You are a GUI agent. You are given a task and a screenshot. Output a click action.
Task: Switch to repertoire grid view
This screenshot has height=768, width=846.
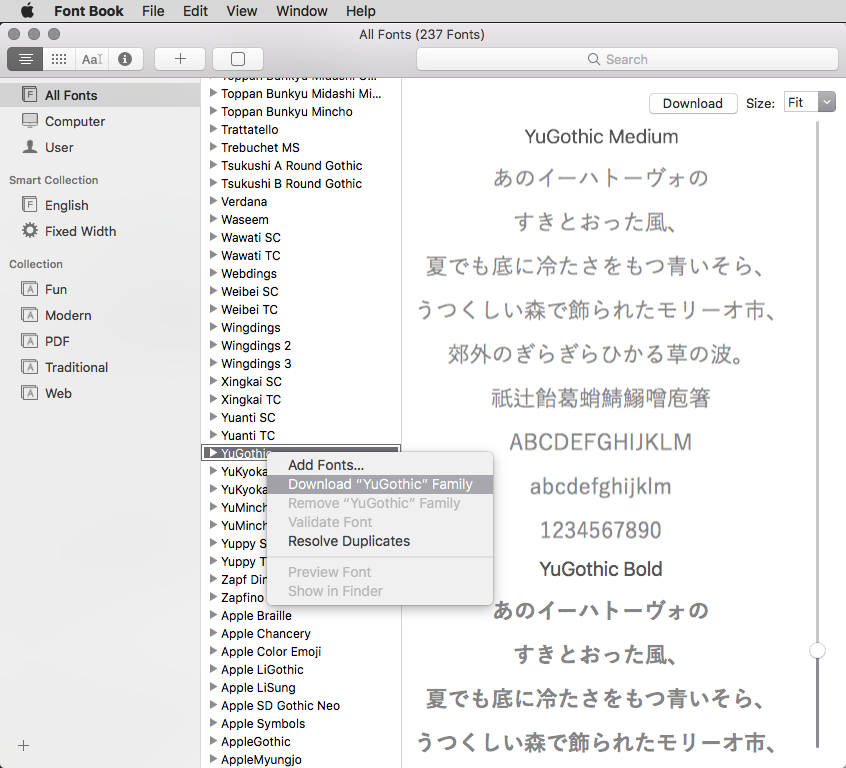click(x=59, y=59)
